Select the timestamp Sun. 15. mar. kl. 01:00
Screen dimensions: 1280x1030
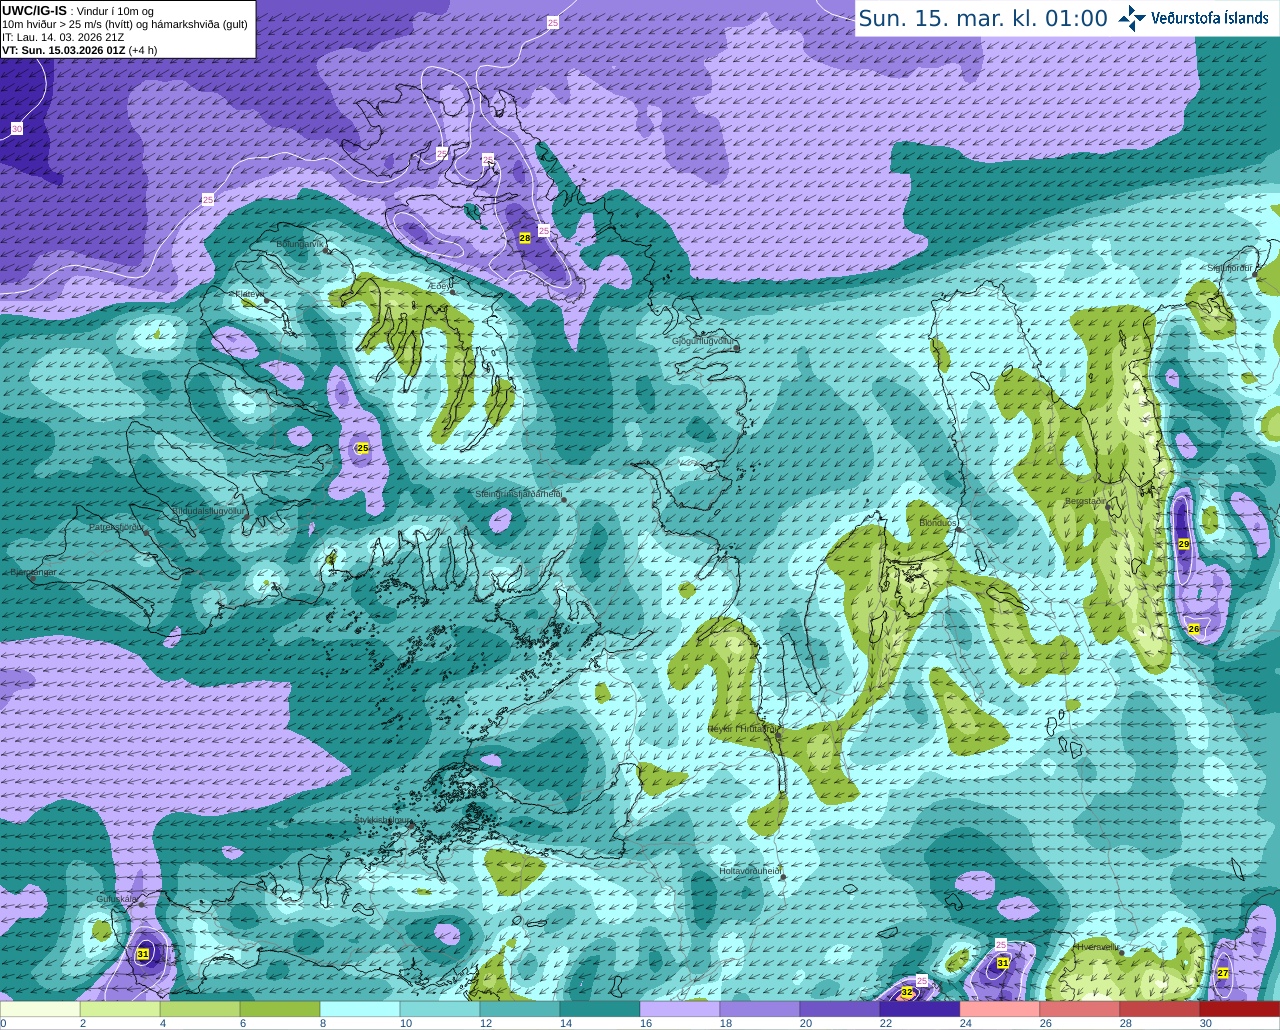pyautogui.click(x=983, y=18)
